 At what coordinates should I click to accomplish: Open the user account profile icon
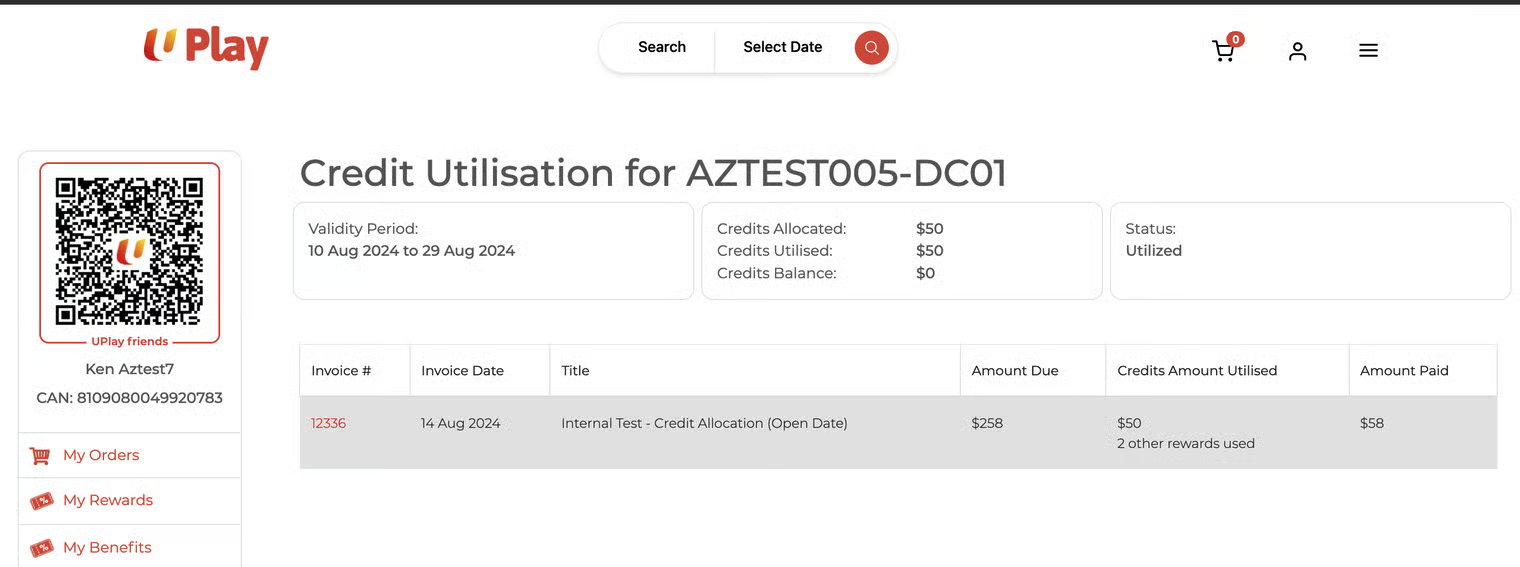[x=1297, y=51]
